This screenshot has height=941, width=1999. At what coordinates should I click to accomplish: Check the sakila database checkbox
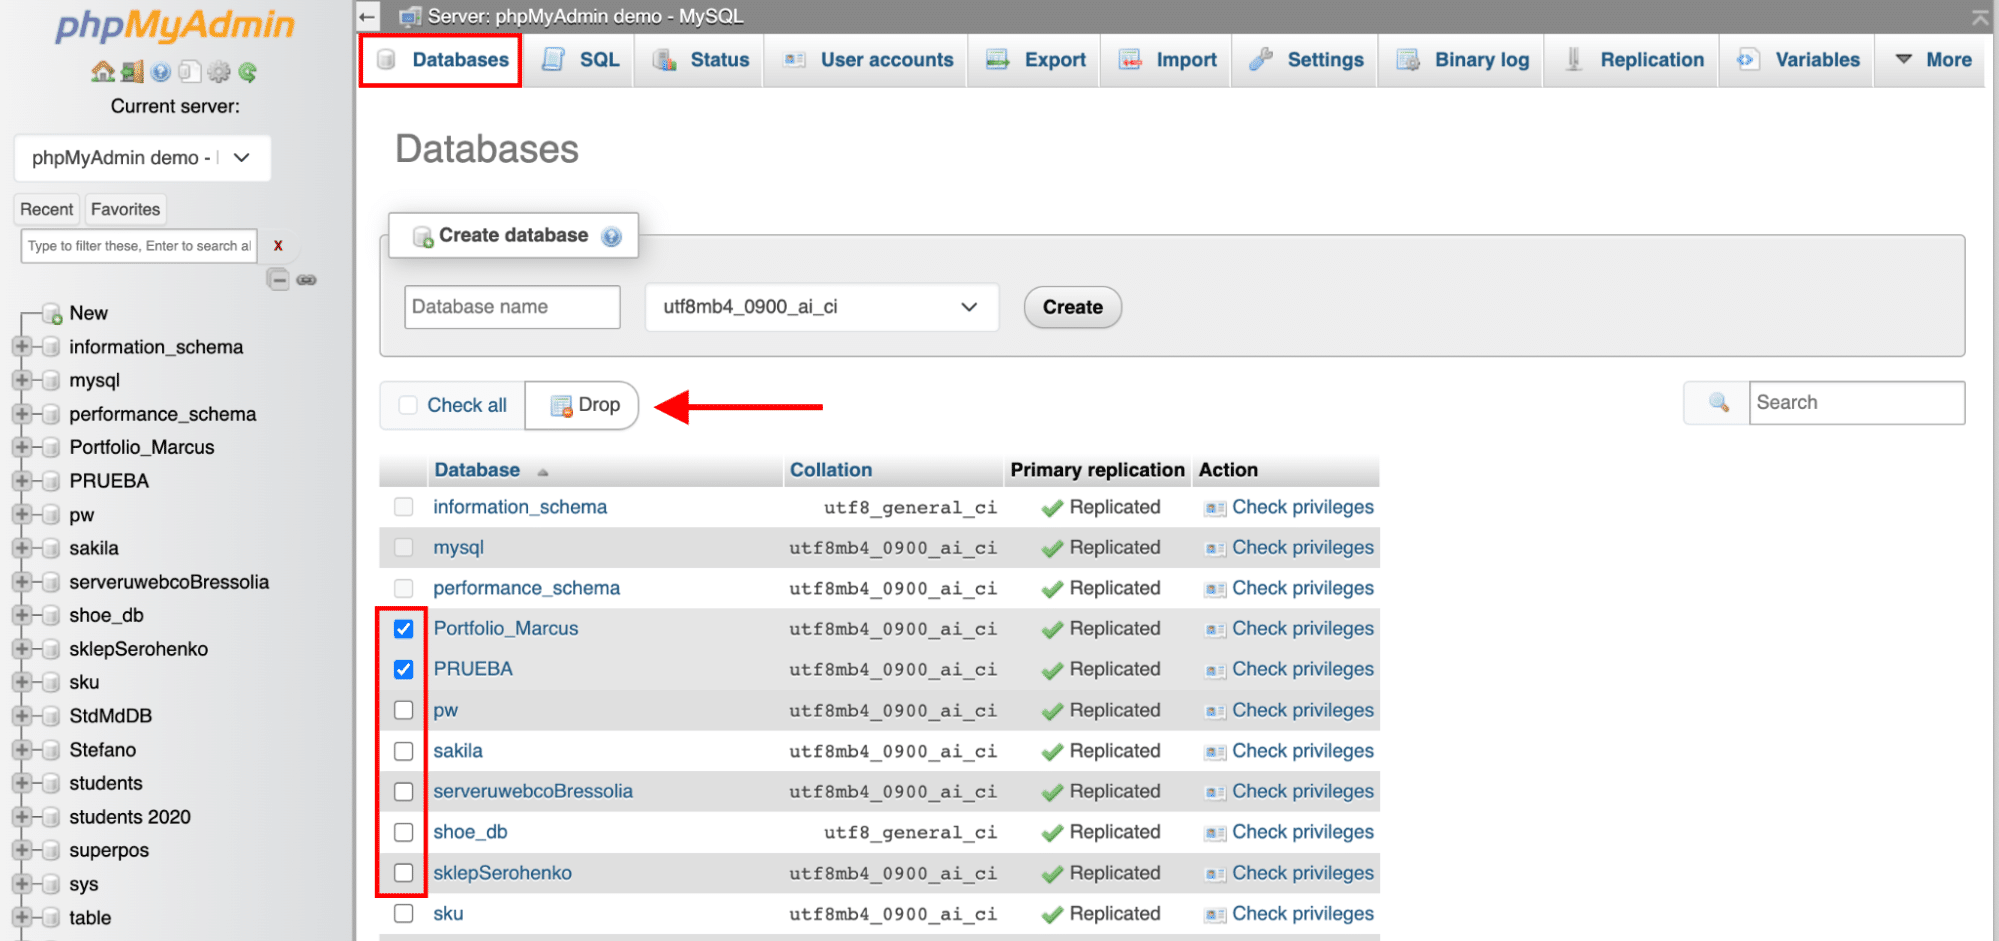point(403,750)
